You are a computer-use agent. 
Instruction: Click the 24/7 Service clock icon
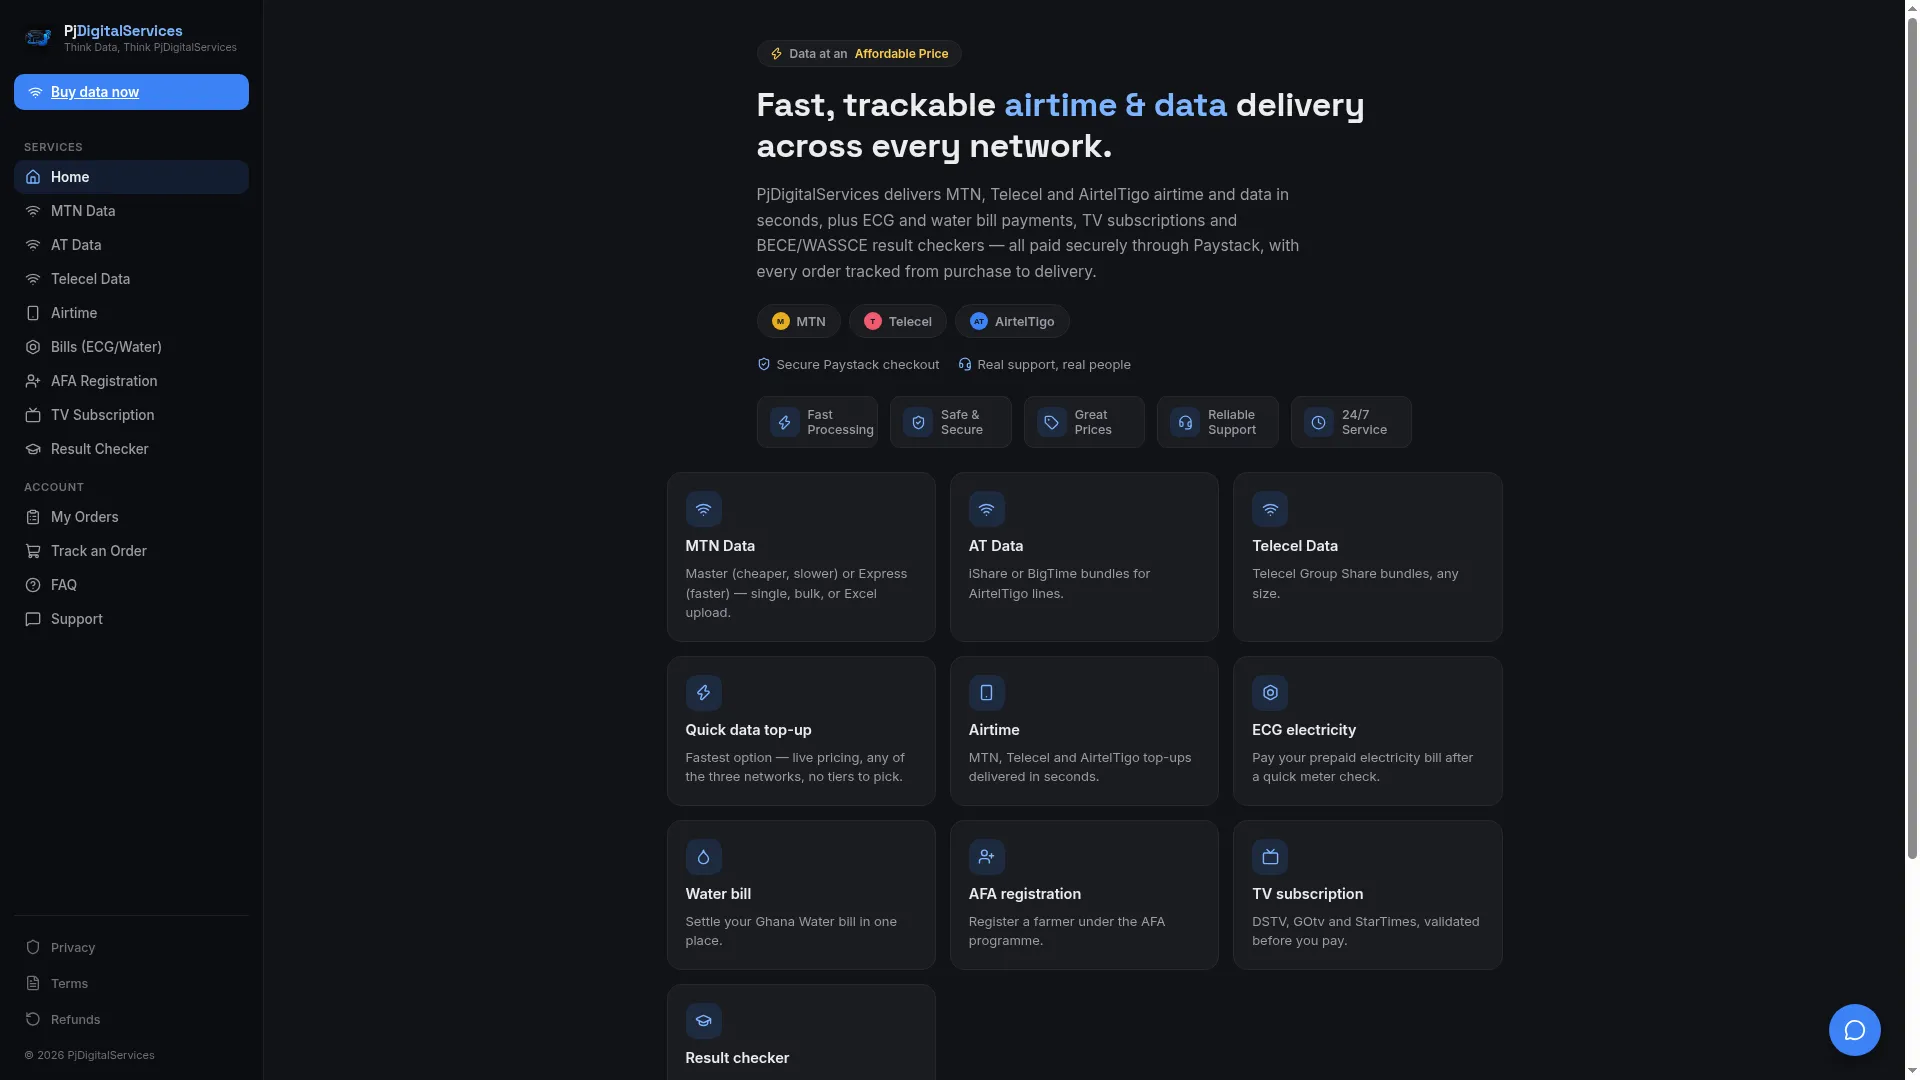(1319, 423)
